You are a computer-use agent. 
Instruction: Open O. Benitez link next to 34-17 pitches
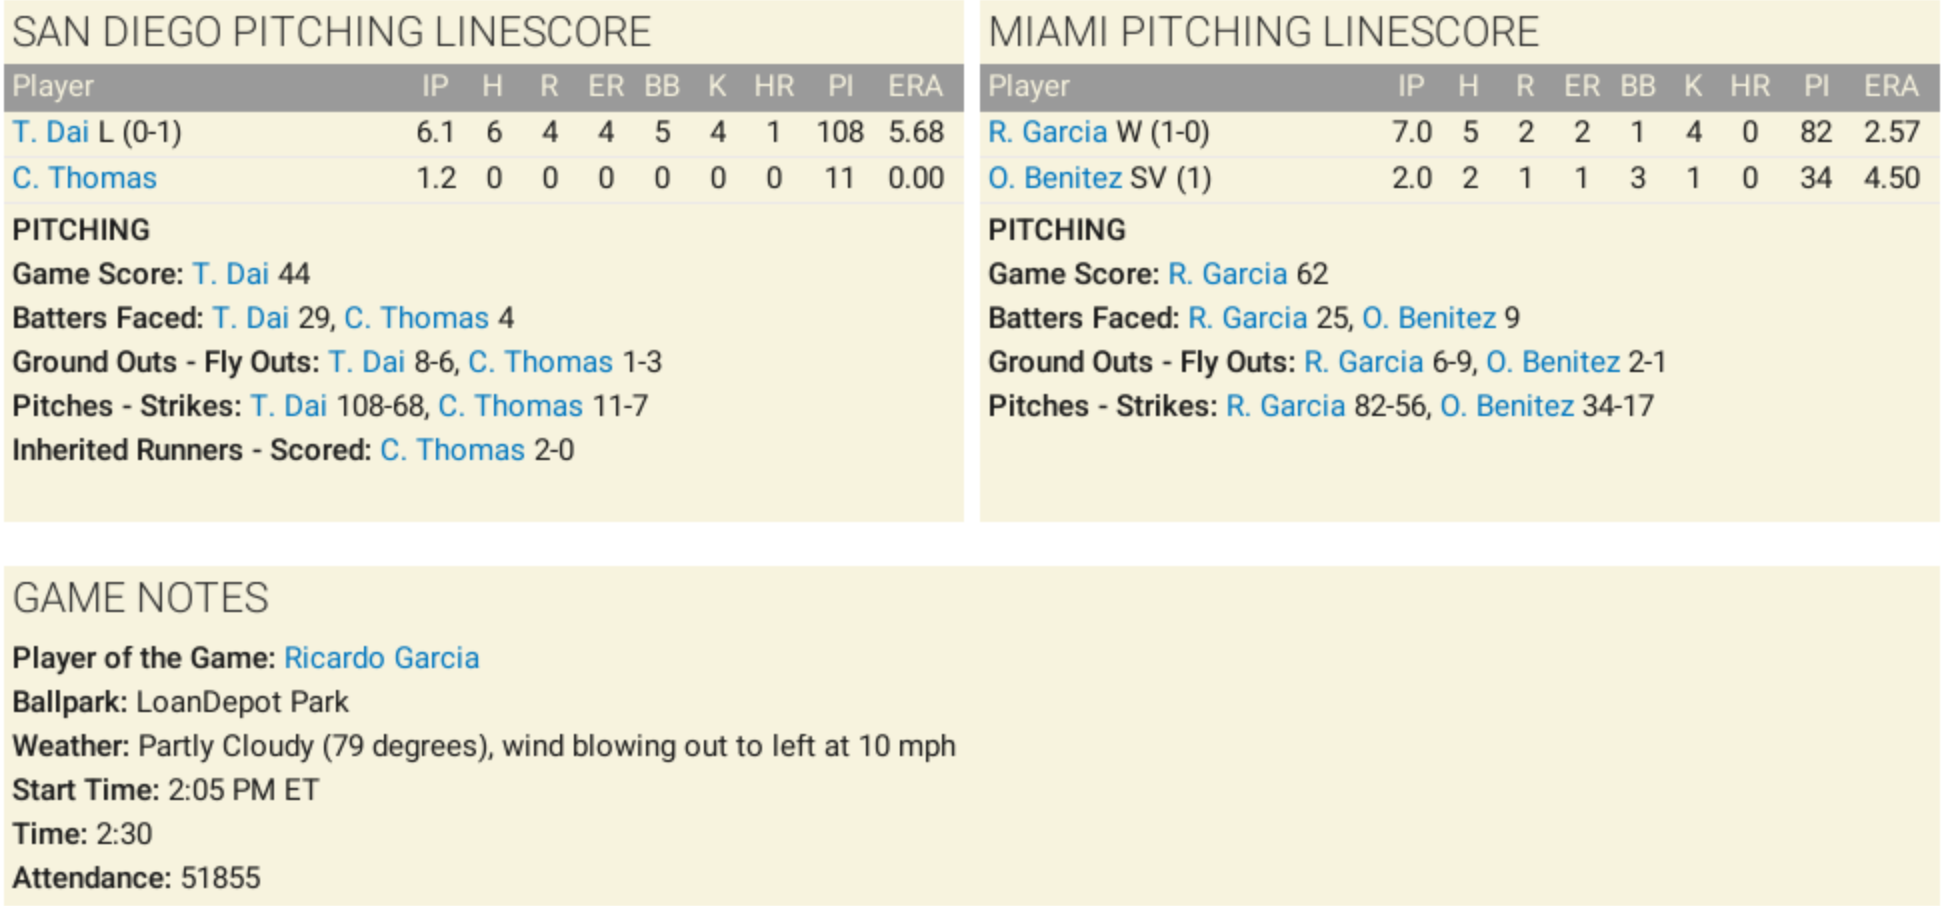1506,406
